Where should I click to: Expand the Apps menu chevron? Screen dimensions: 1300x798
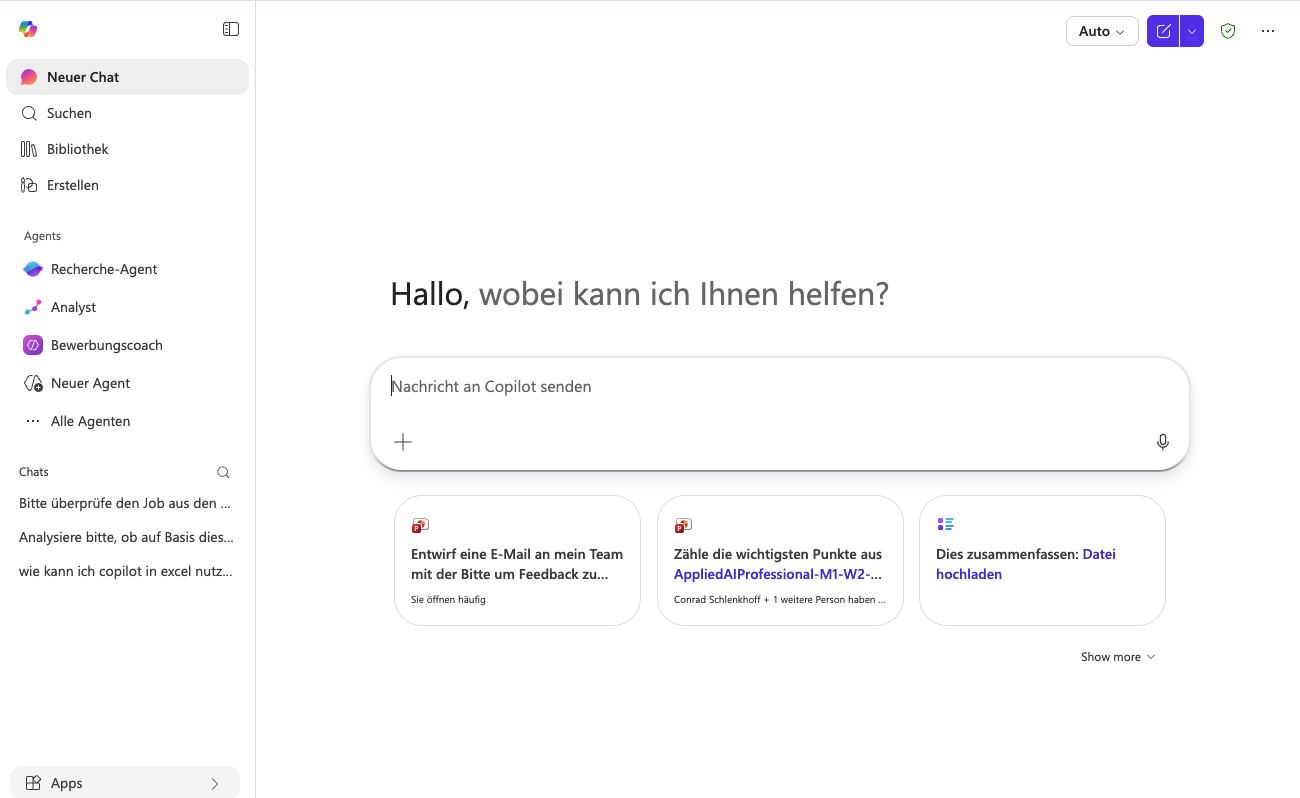214,783
